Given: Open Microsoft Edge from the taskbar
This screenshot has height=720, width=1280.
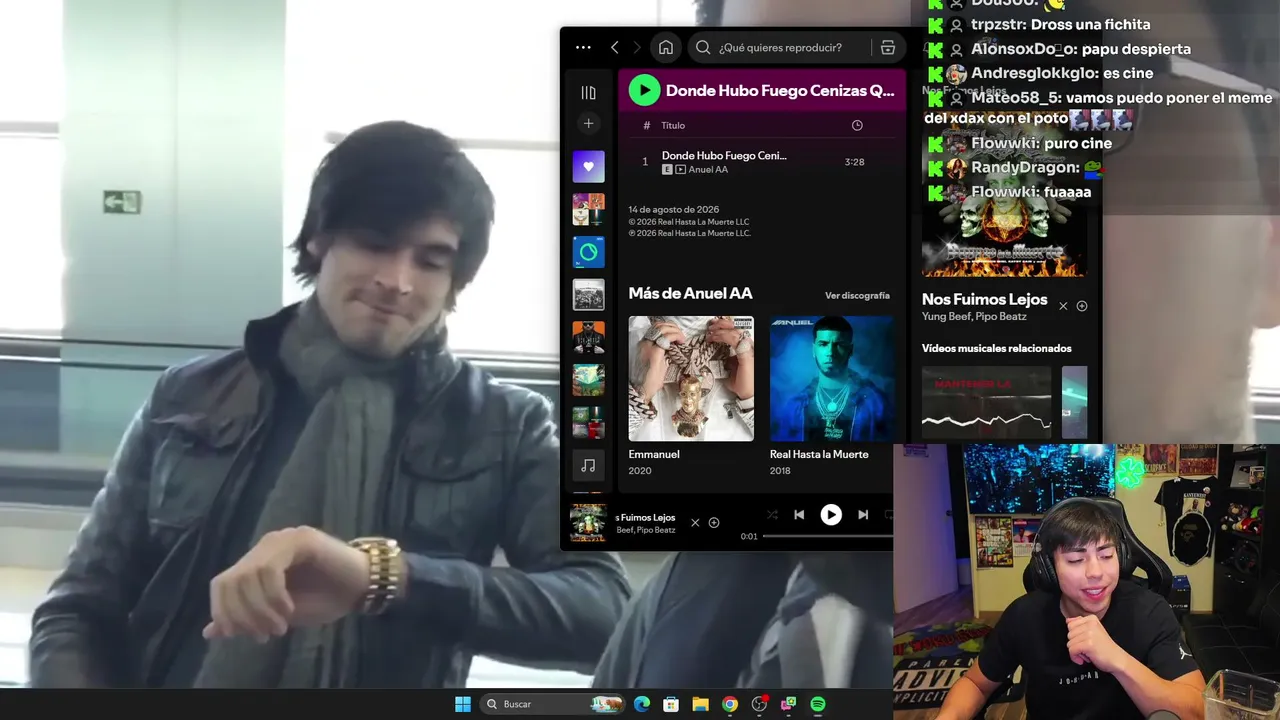Looking at the screenshot, I should [642, 704].
